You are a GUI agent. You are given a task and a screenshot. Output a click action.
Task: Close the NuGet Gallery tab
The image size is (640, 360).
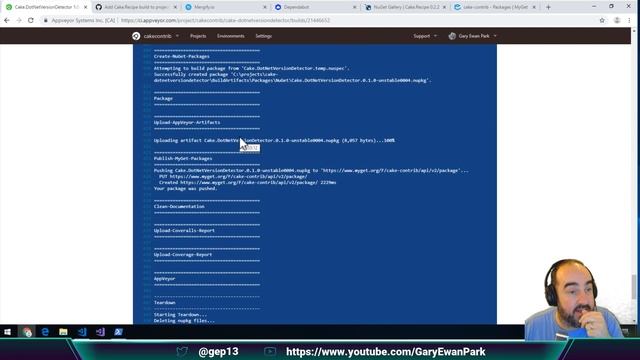pos(444,7)
